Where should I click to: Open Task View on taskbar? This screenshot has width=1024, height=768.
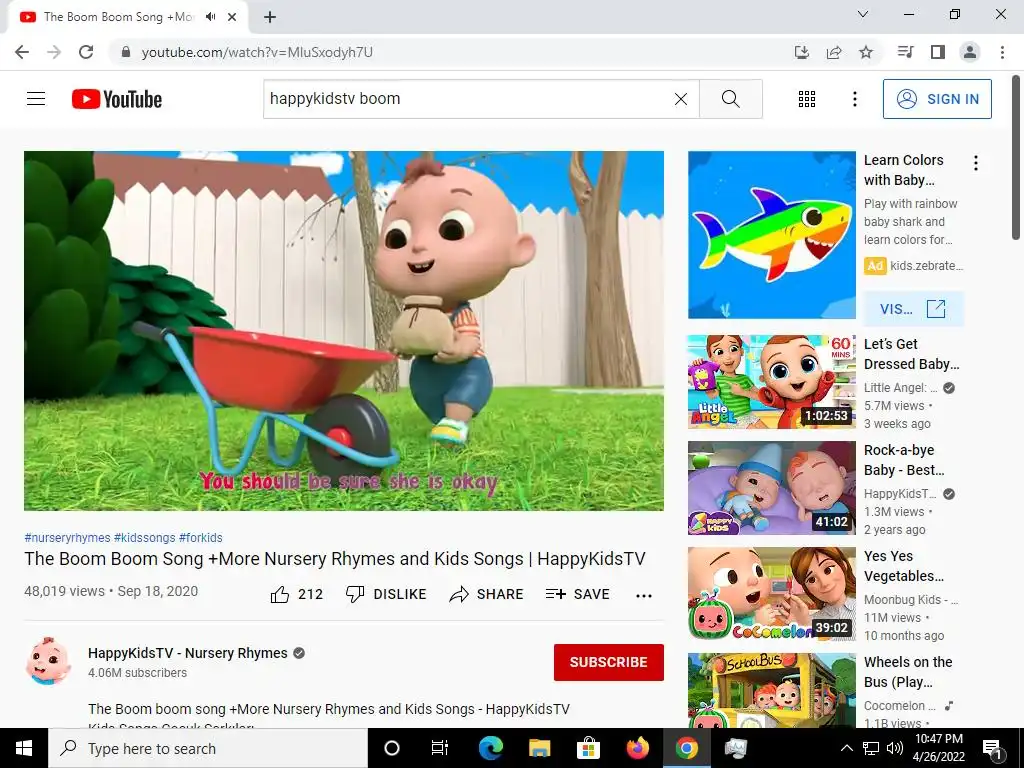pyautogui.click(x=440, y=748)
